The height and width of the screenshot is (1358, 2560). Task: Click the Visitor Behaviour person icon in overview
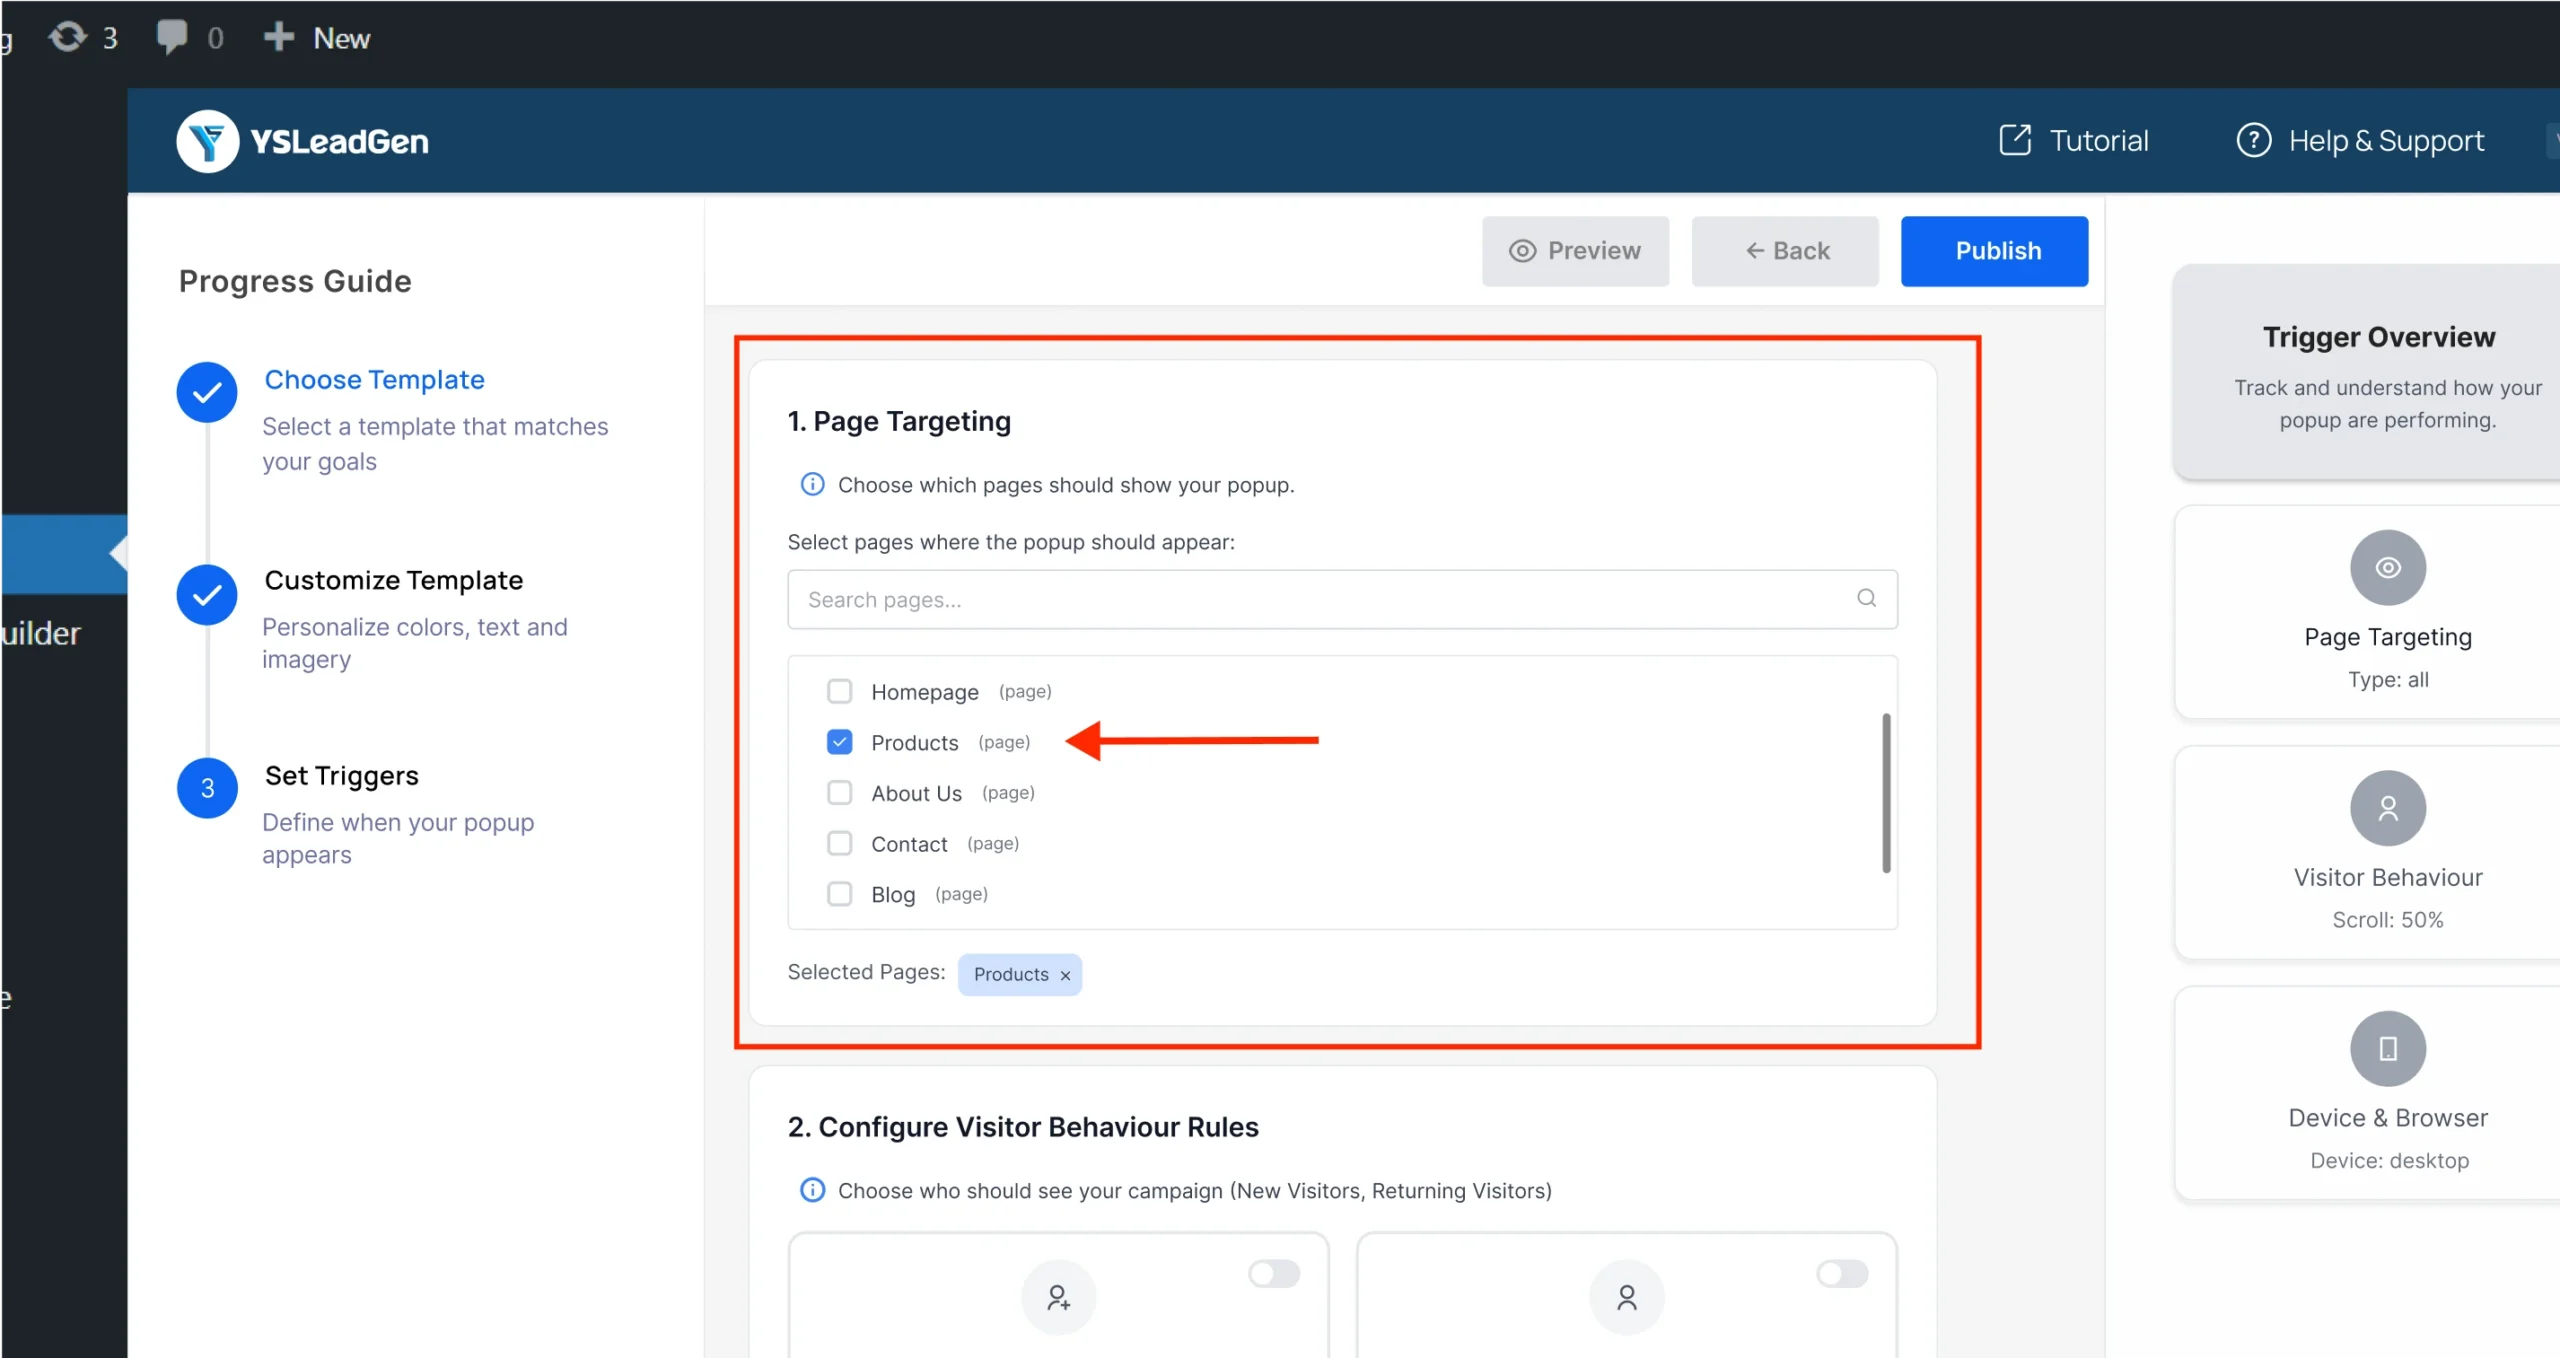point(2387,808)
